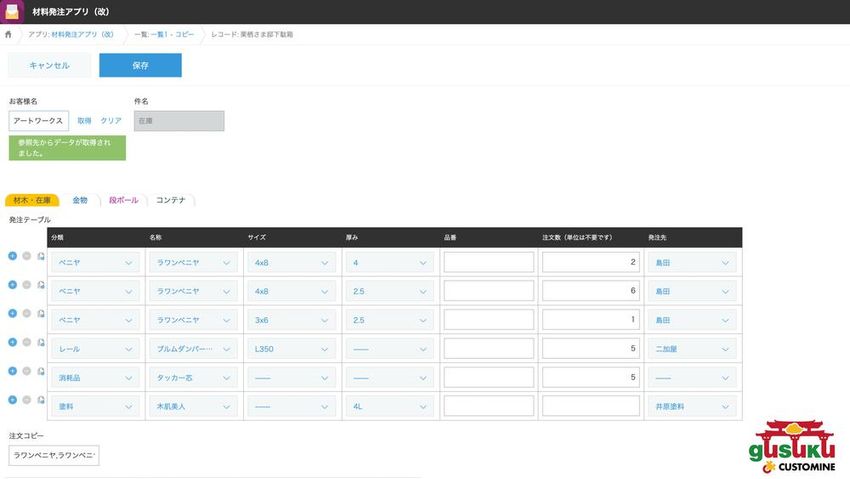Expand the 厚み dropdown showing 4L
The height and width of the screenshot is (479, 850).
pos(390,407)
